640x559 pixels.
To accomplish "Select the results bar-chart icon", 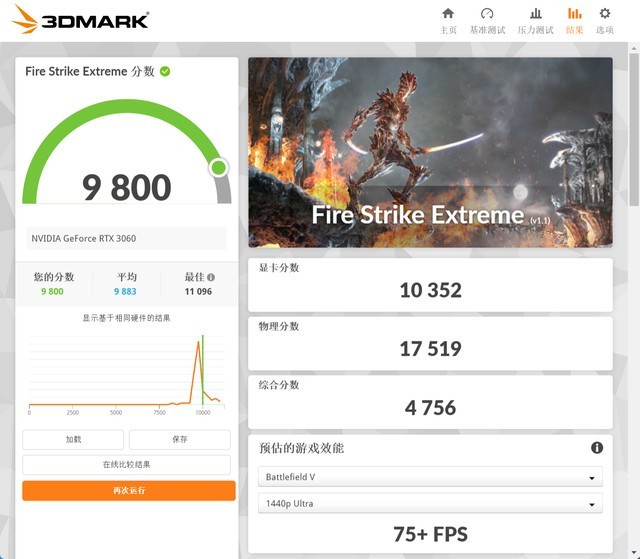I will point(574,13).
